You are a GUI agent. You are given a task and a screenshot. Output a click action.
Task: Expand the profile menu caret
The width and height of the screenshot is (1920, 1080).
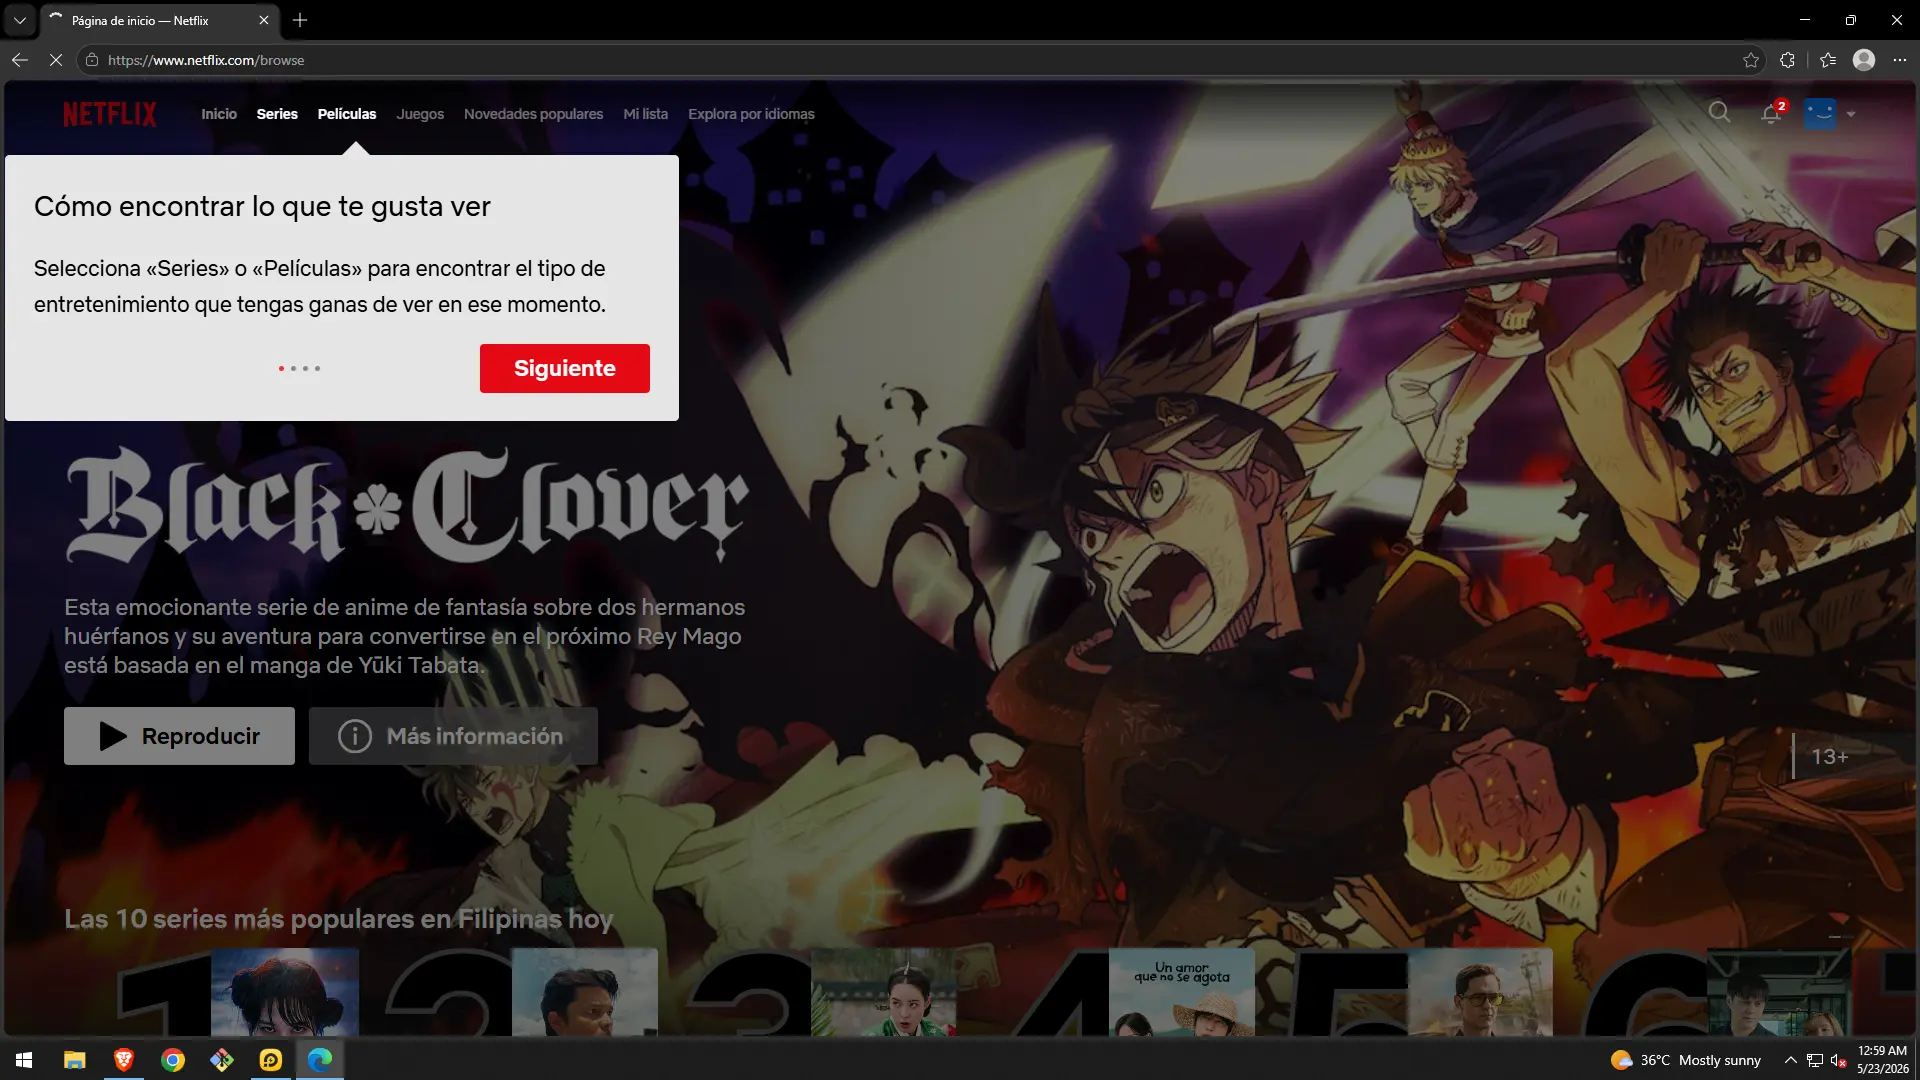coord(1851,114)
